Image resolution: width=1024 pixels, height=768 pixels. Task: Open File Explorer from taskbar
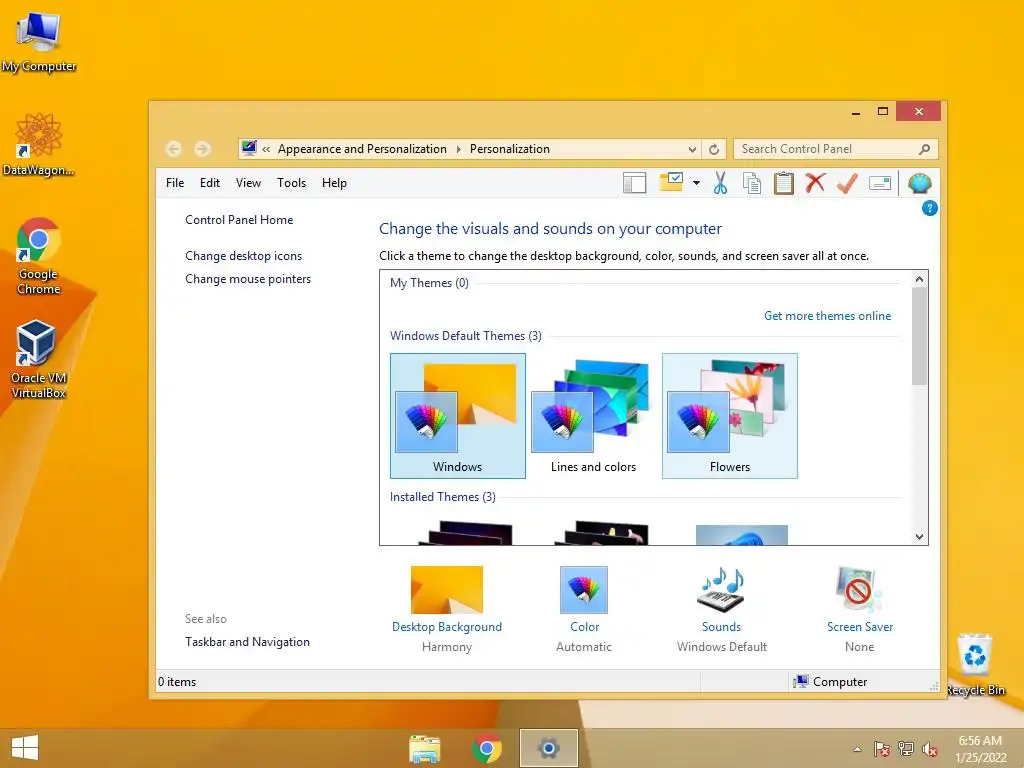pos(424,748)
